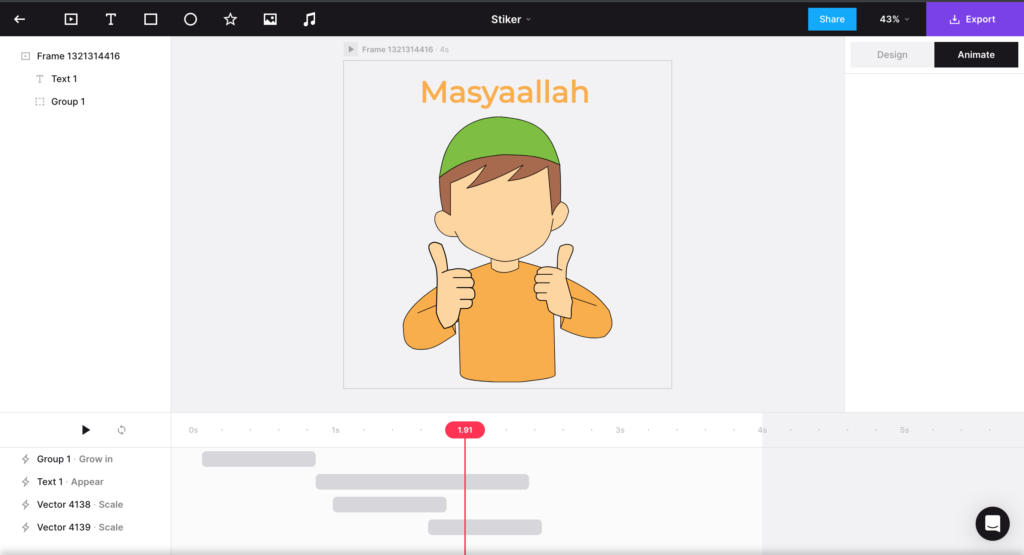The height and width of the screenshot is (555, 1024).
Task: Open the chat support bubble
Action: (992, 523)
